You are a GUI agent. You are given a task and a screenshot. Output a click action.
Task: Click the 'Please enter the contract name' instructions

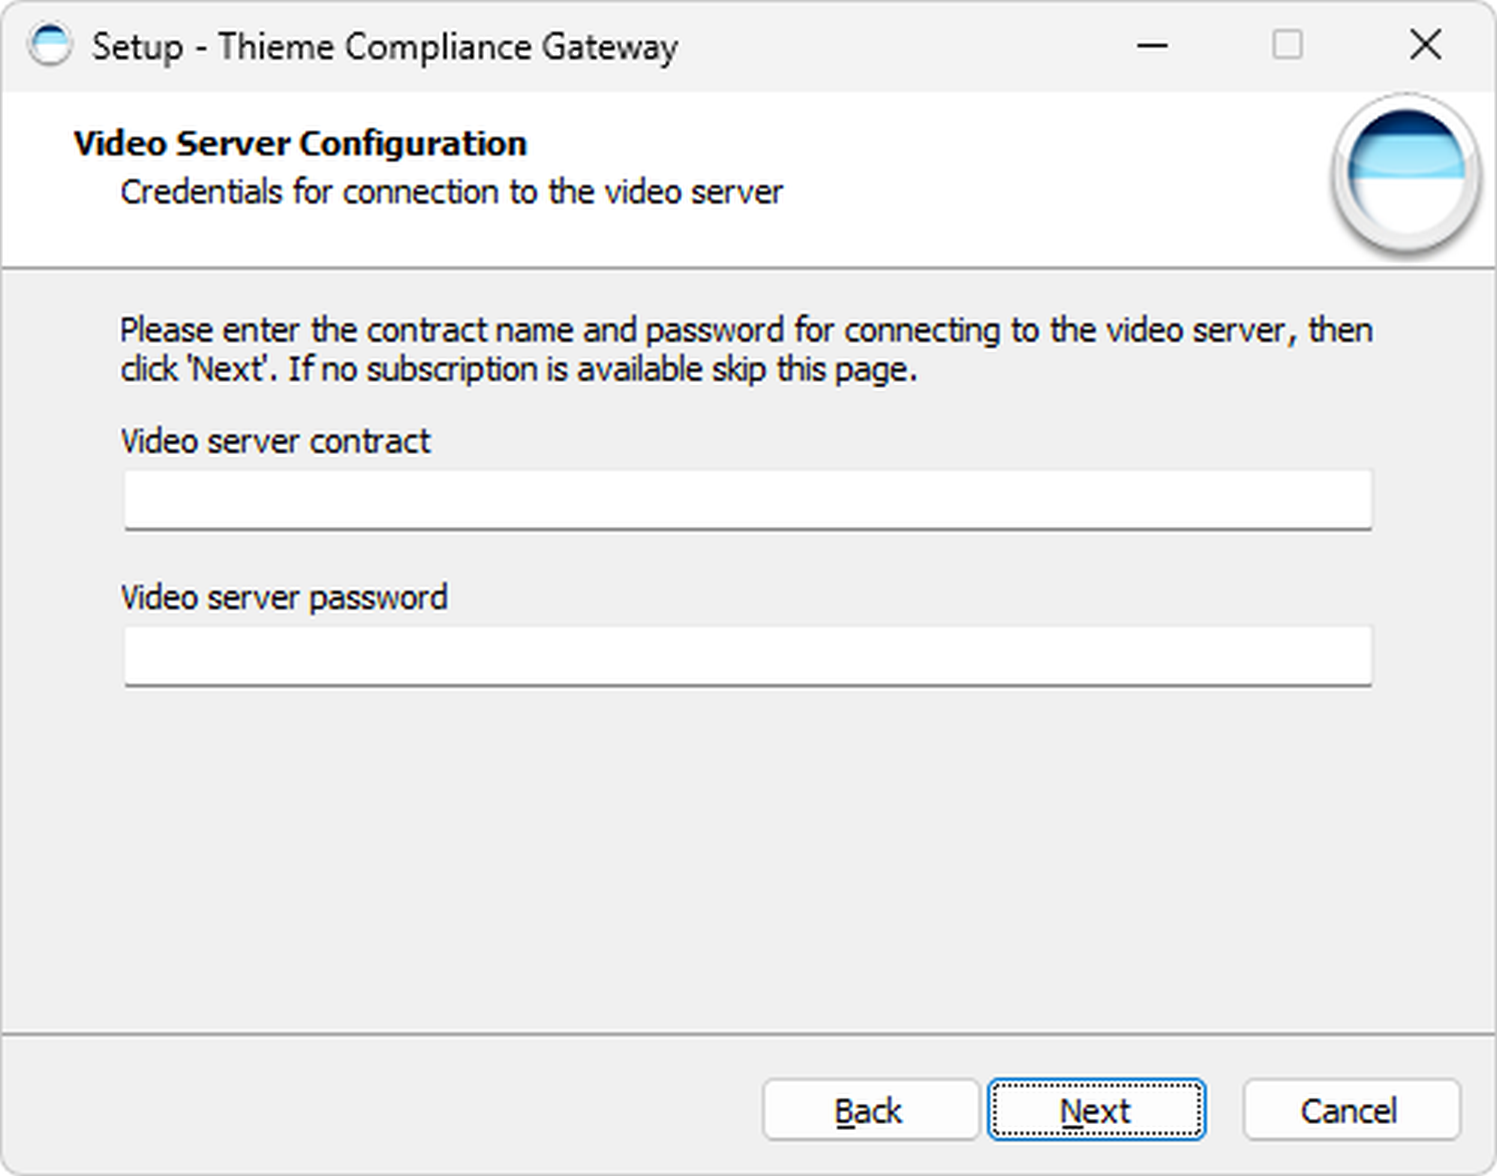[x=745, y=330]
